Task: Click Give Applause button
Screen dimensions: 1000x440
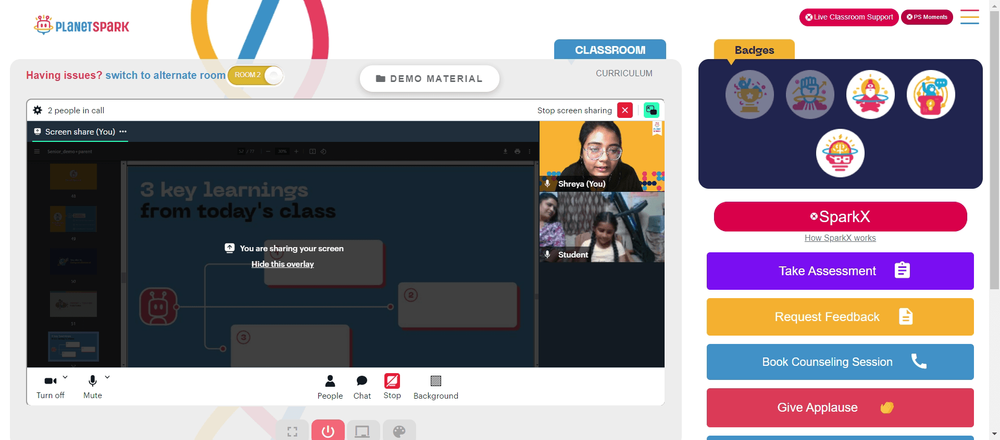Action: tap(840, 407)
